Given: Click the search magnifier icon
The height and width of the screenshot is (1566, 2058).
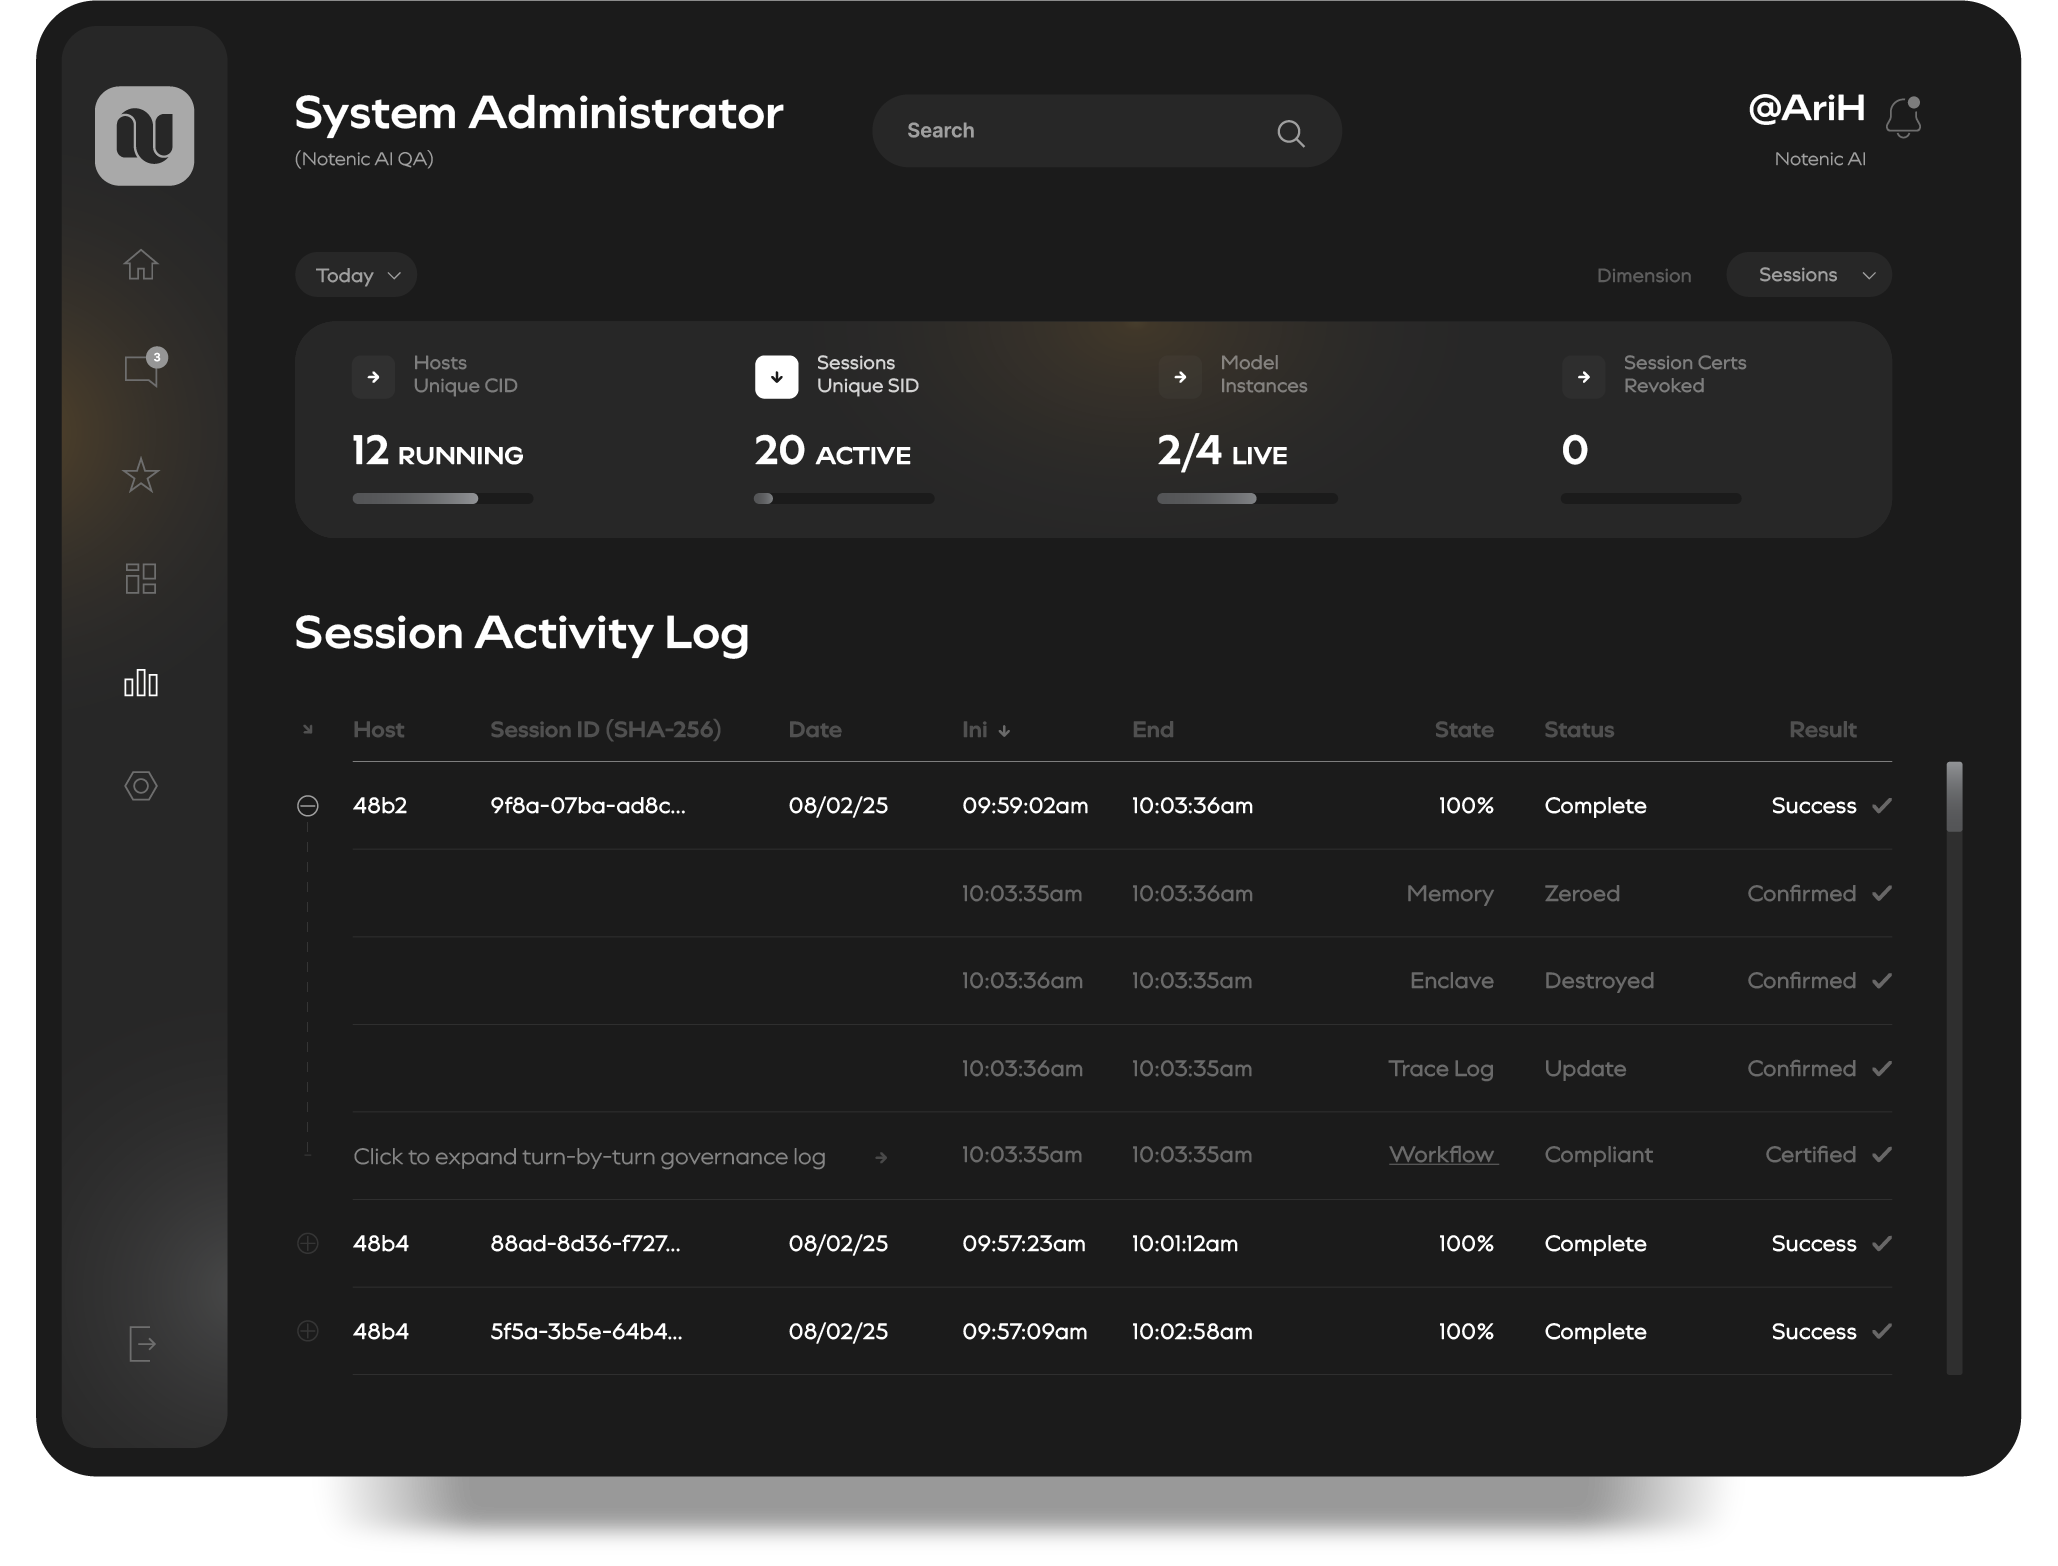Looking at the screenshot, I should [x=1290, y=133].
